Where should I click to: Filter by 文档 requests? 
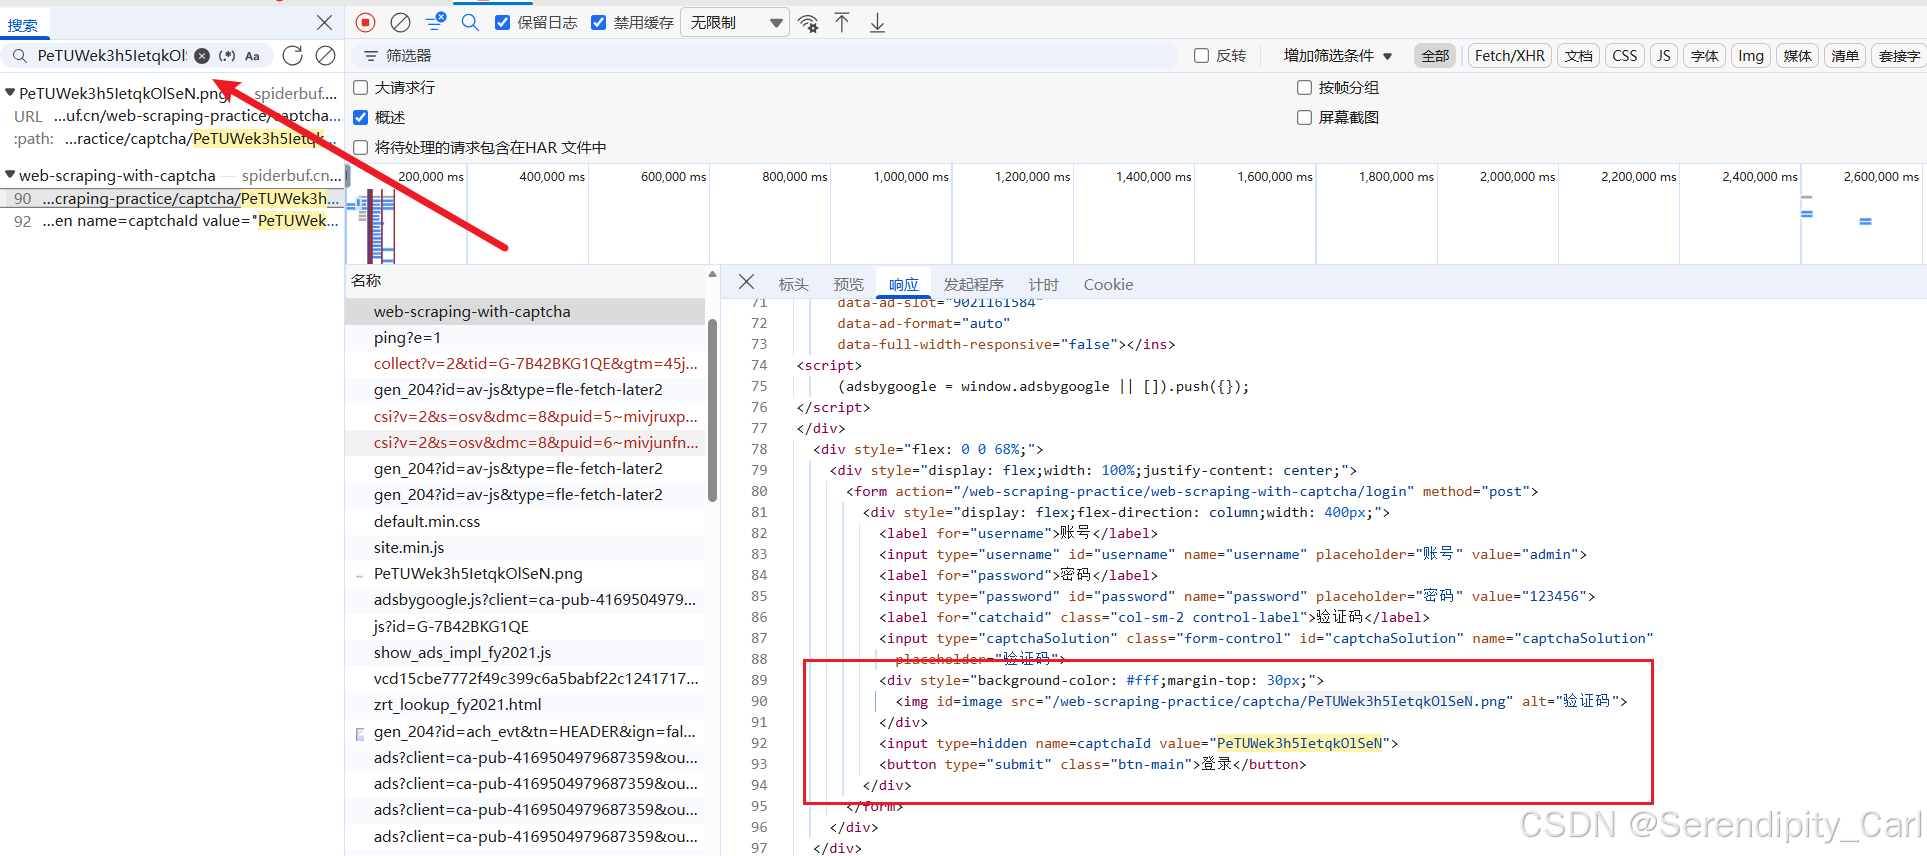point(1579,56)
